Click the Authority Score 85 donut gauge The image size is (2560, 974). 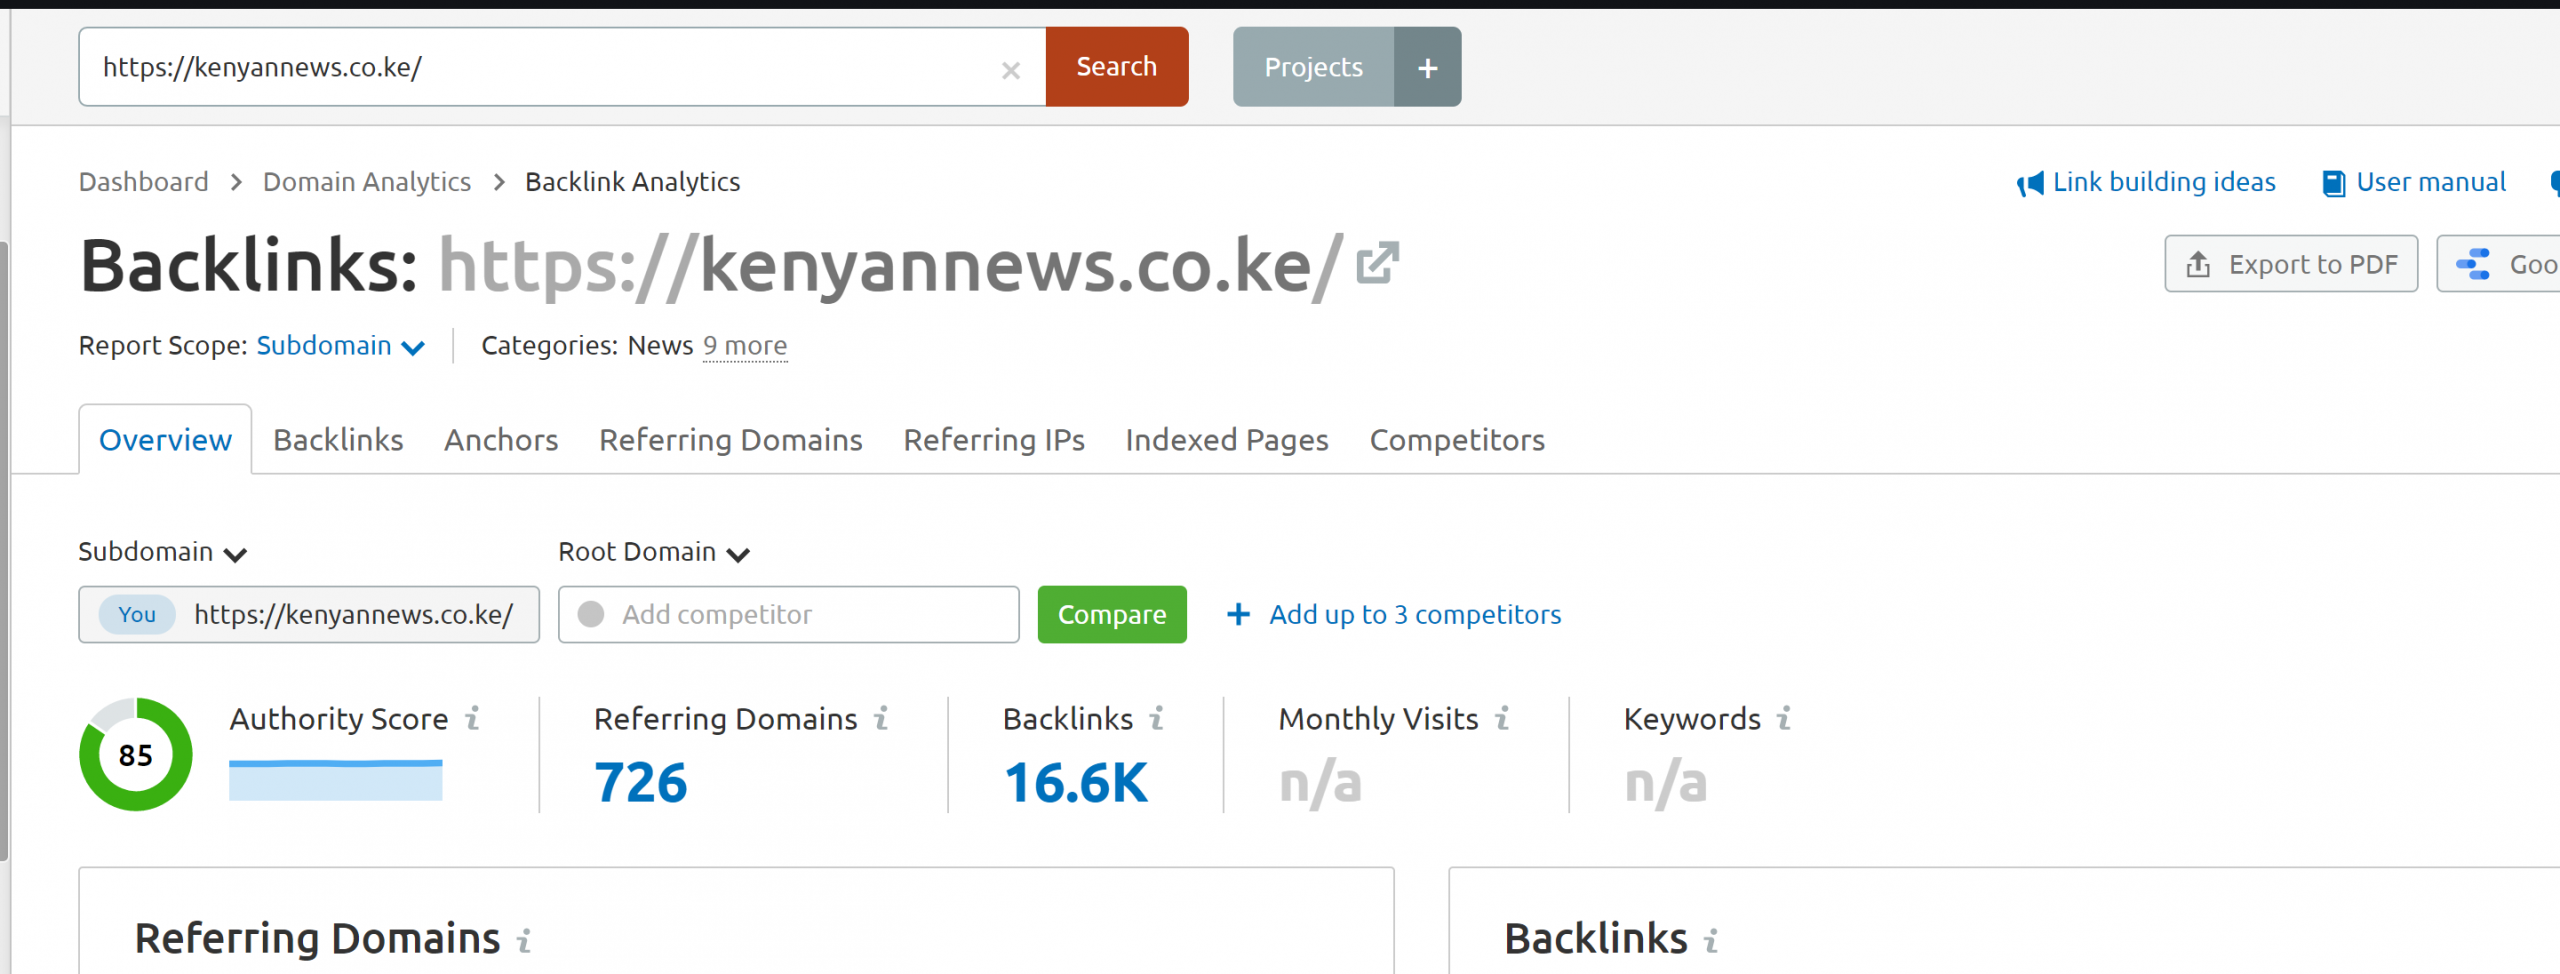point(136,754)
